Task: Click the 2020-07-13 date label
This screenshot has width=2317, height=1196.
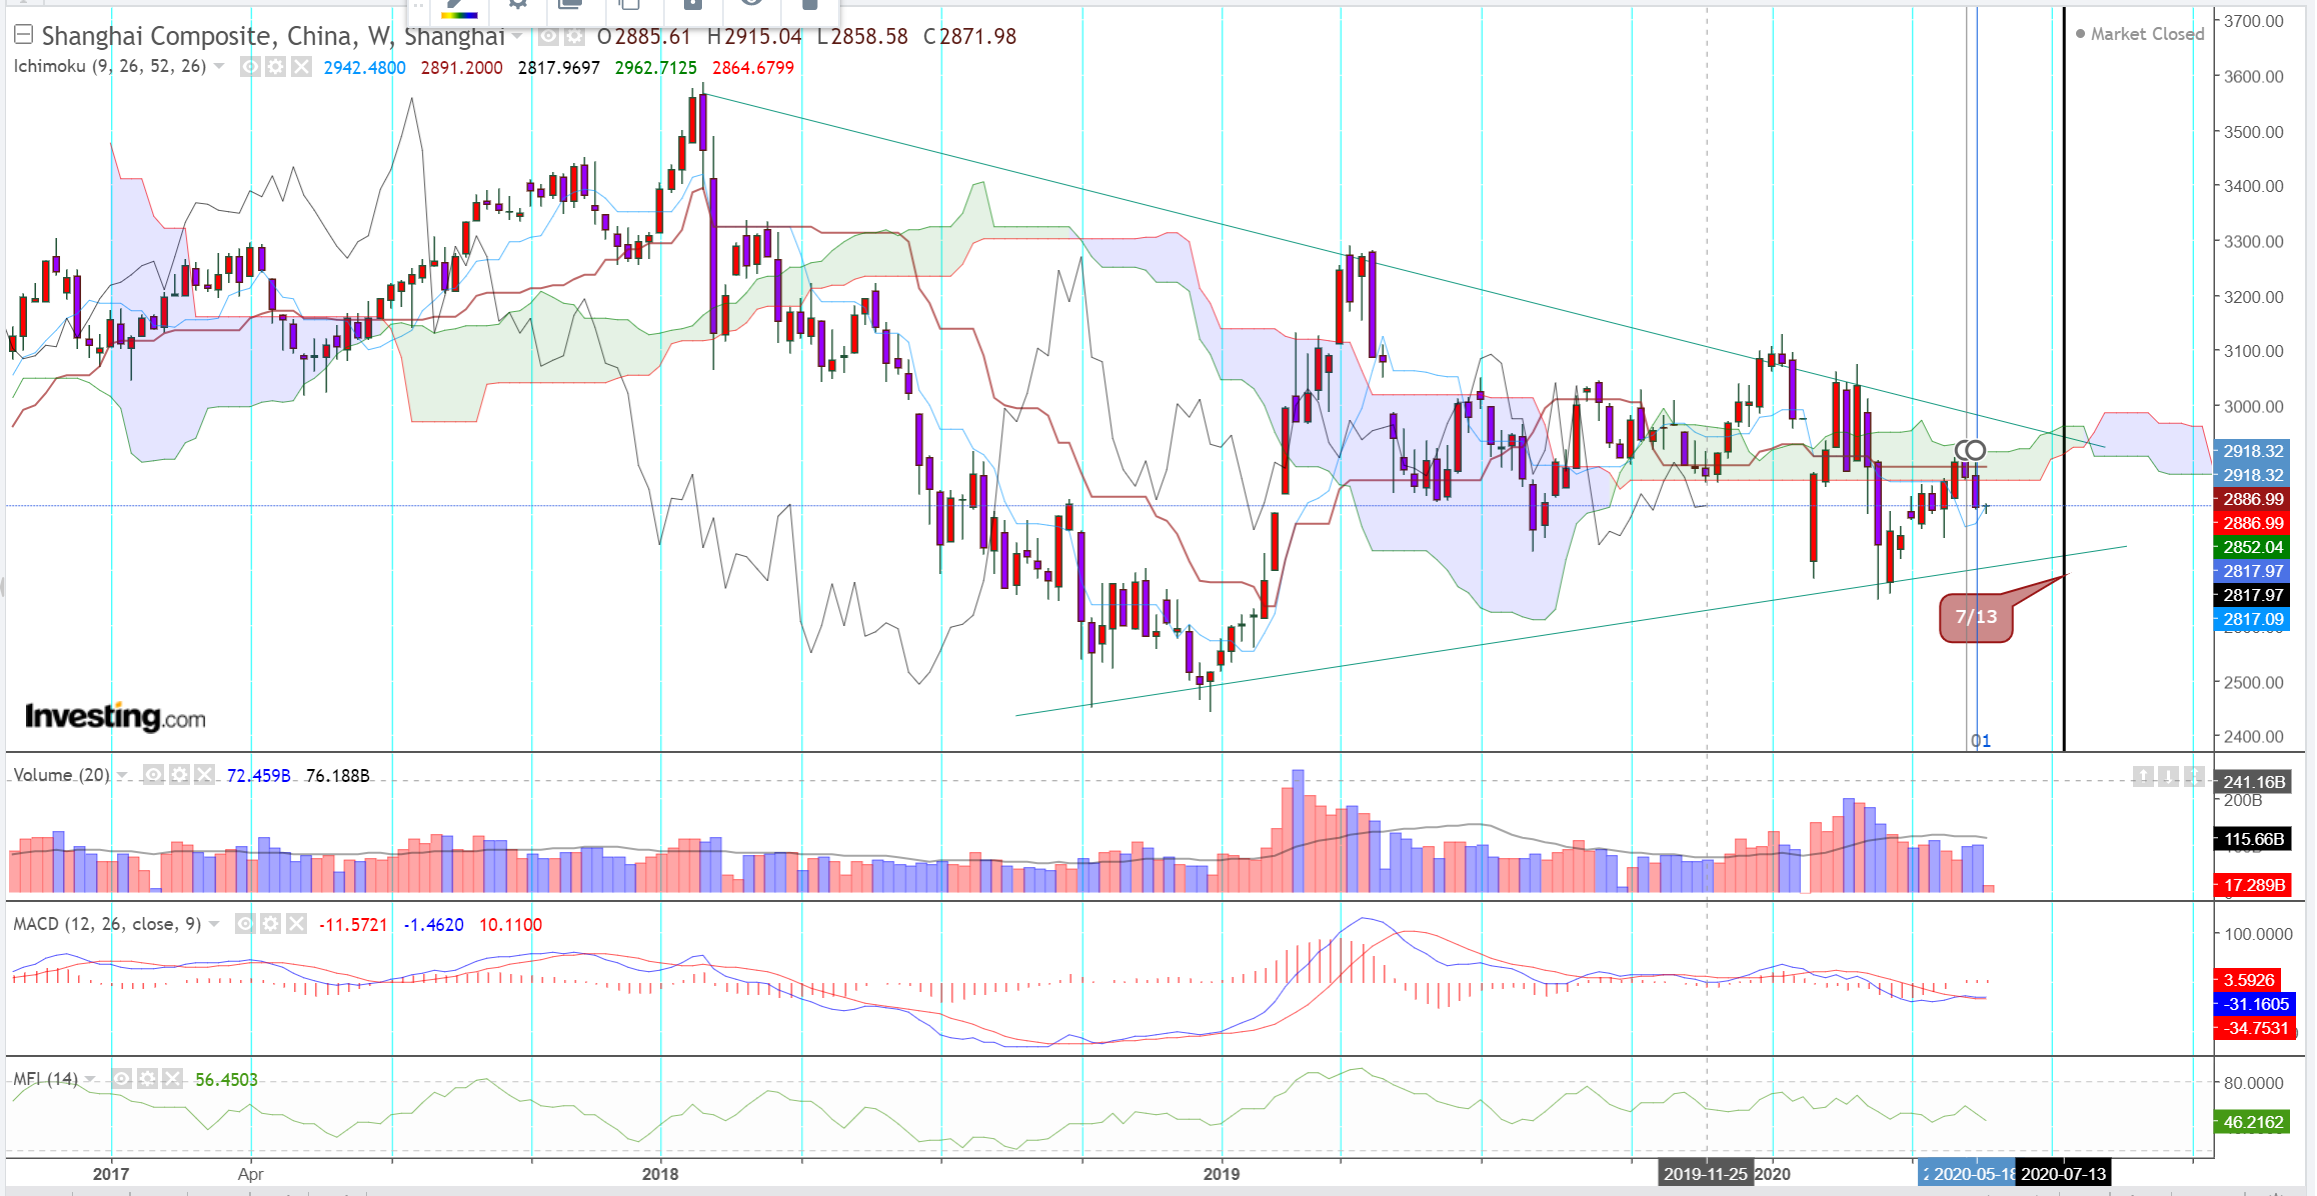Action: click(x=2063, y=1174)
